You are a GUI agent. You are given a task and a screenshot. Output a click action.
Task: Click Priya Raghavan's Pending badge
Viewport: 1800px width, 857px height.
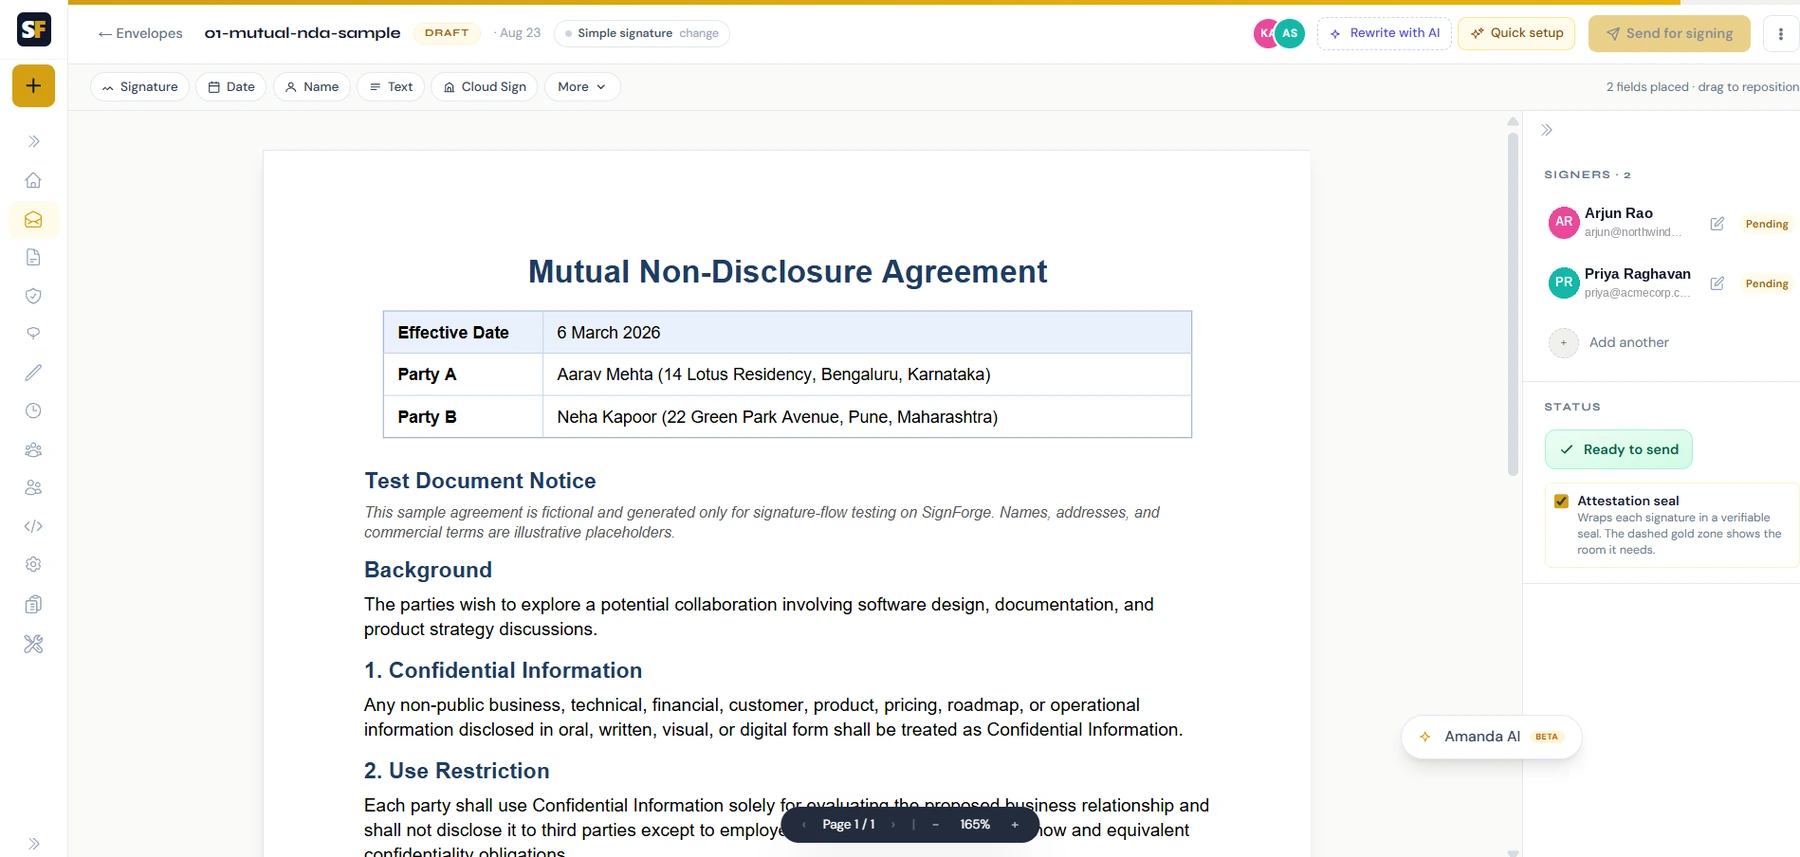click(x=1766, y=284)
